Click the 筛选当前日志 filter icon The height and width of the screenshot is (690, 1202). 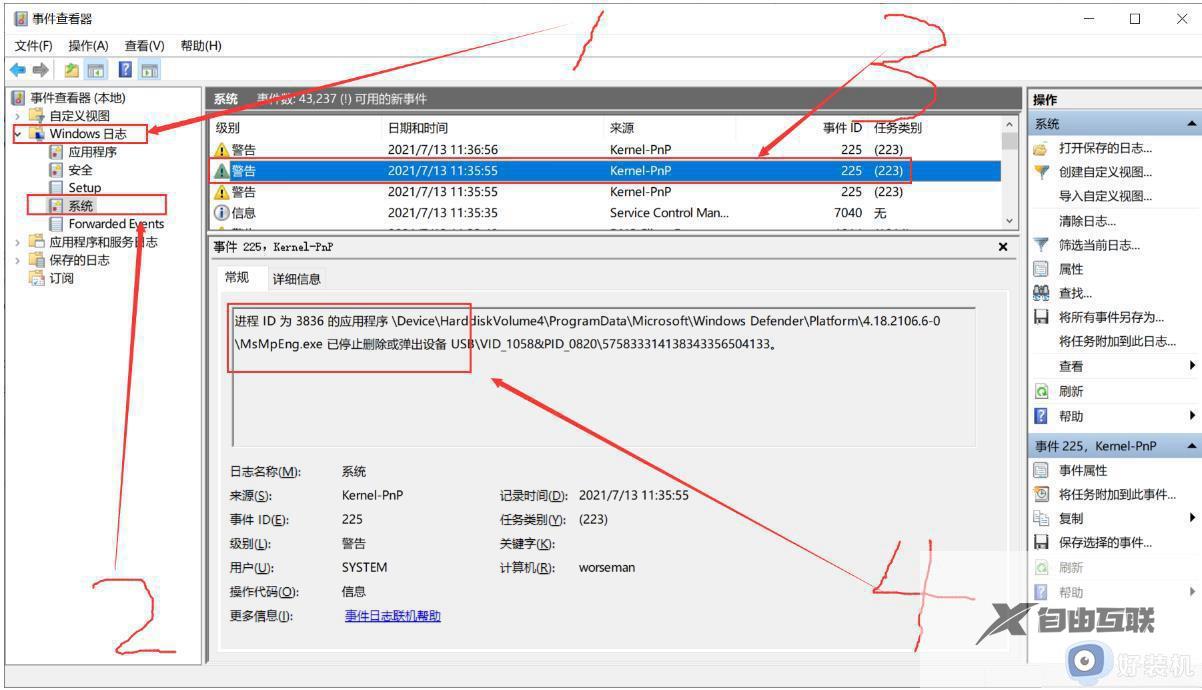(x=1041, y=243)
